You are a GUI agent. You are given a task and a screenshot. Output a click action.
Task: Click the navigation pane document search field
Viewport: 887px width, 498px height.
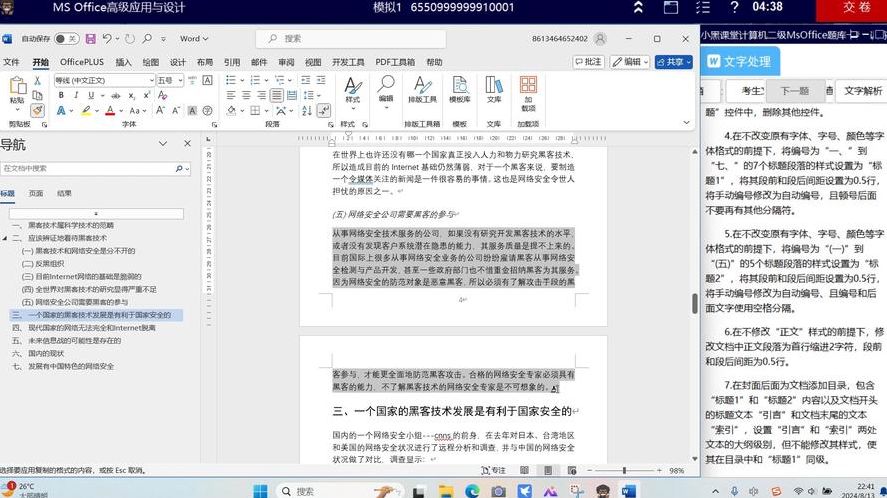pos(95,169)
